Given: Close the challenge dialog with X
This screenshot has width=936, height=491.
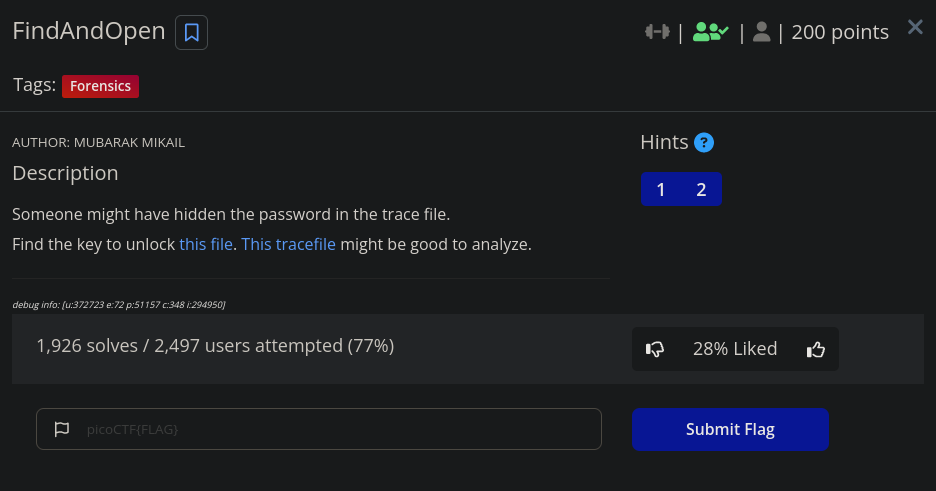Looking at the screenshot, I should [x=915, y=27].
